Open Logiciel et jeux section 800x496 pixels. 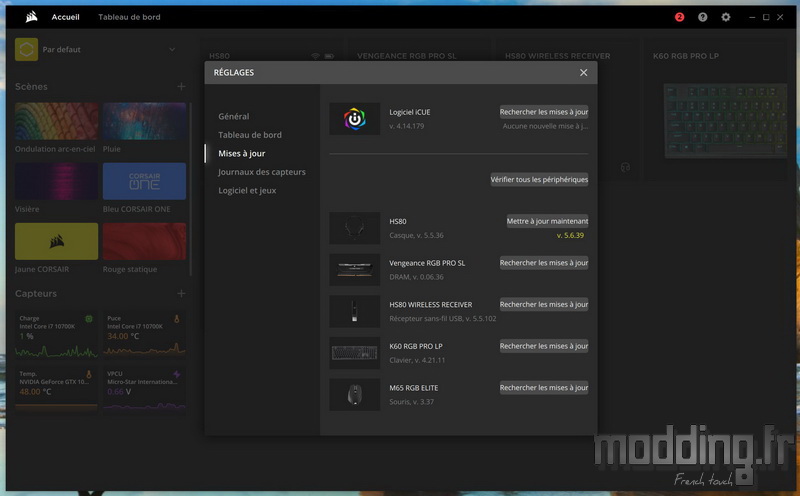247,190
